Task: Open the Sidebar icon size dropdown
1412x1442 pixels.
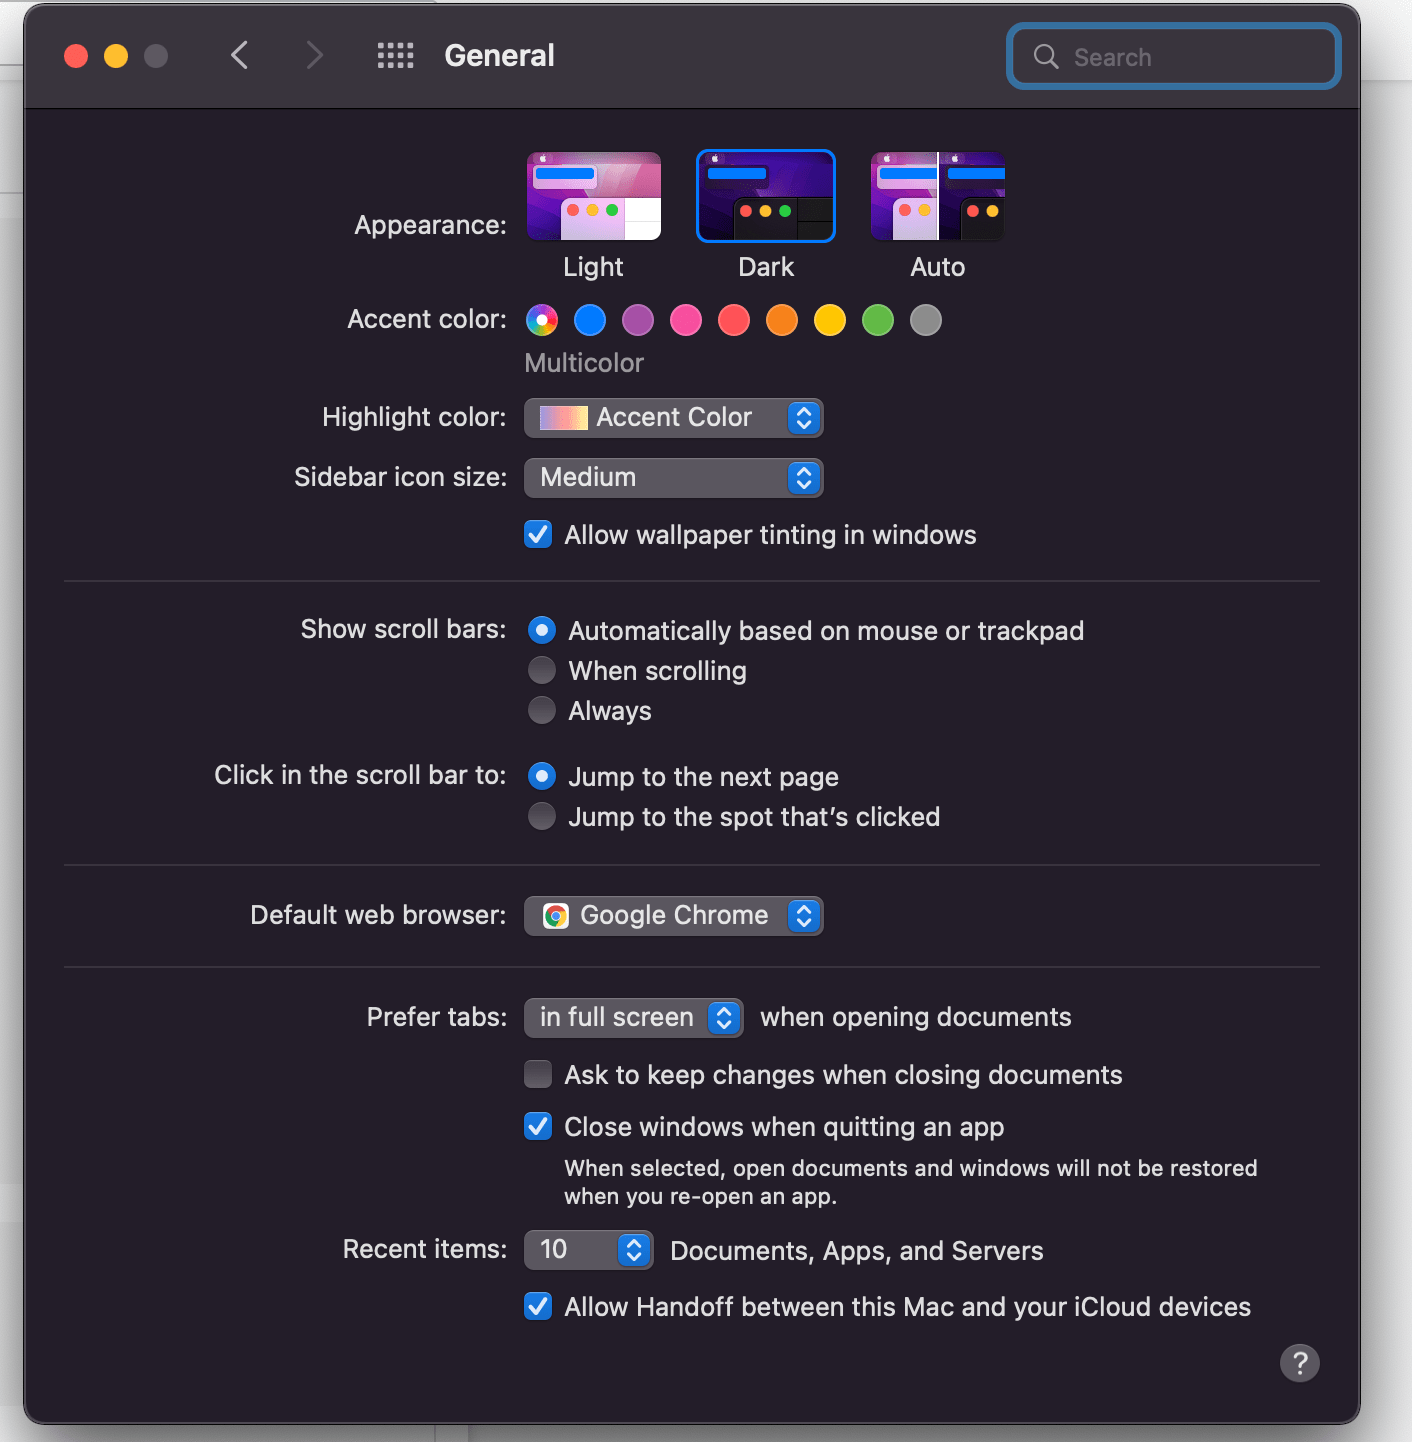Action: 672,478
